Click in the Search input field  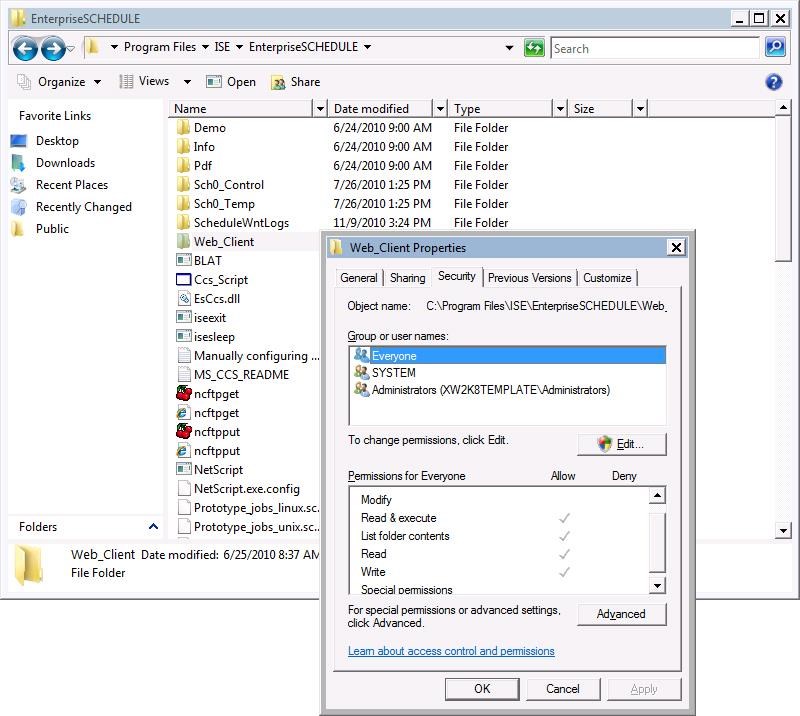tap(654, 48)
